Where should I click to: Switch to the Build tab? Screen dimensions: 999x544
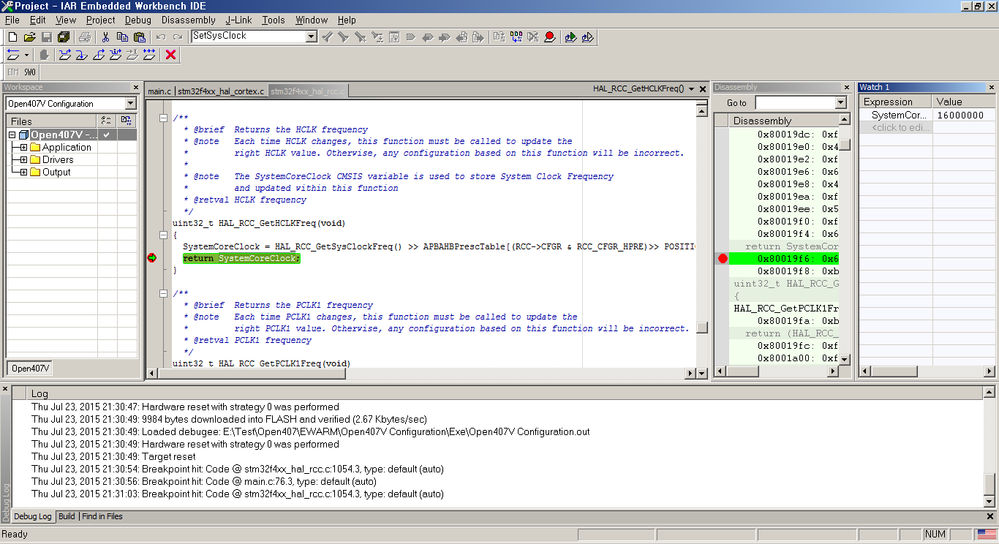click(x=67, y=517)
